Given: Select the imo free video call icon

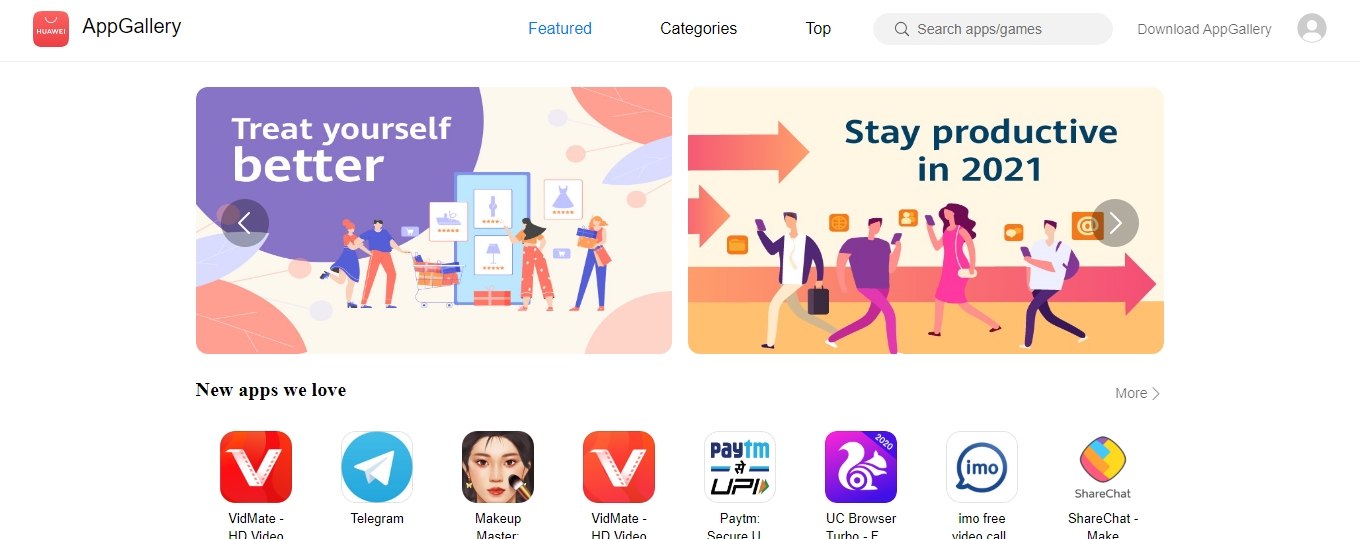Looking at the screenshot, I should [x=982, y=467].
